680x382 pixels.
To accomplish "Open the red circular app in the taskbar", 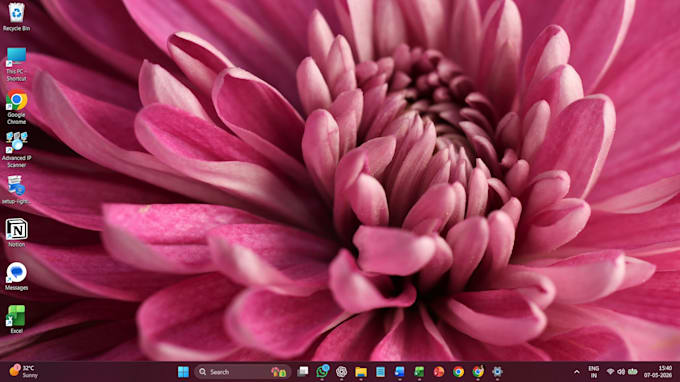I will 439,372.
